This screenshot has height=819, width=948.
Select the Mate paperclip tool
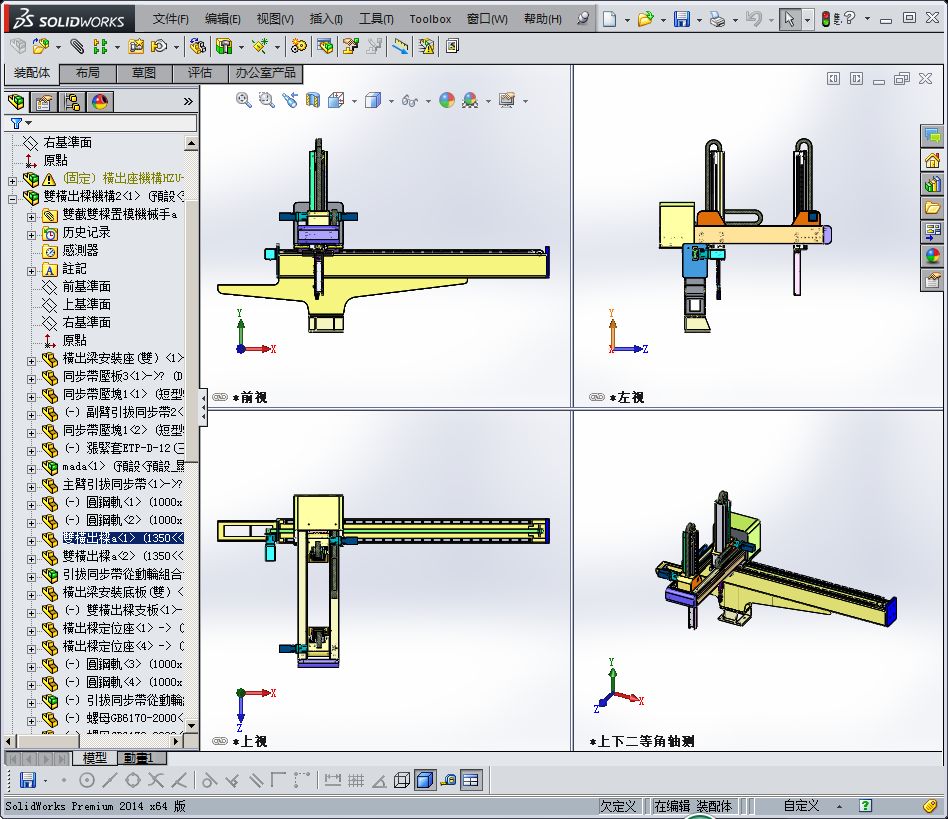[x=77, y=46]
